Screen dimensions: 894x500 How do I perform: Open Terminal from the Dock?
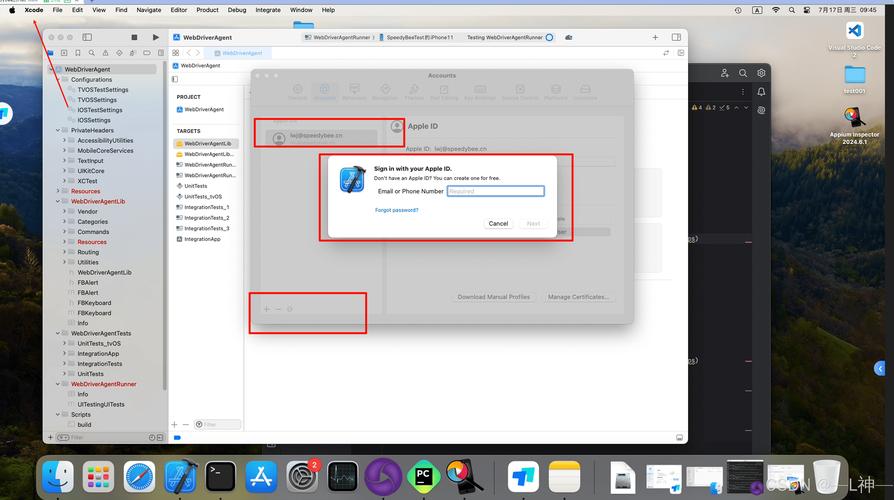221,476
